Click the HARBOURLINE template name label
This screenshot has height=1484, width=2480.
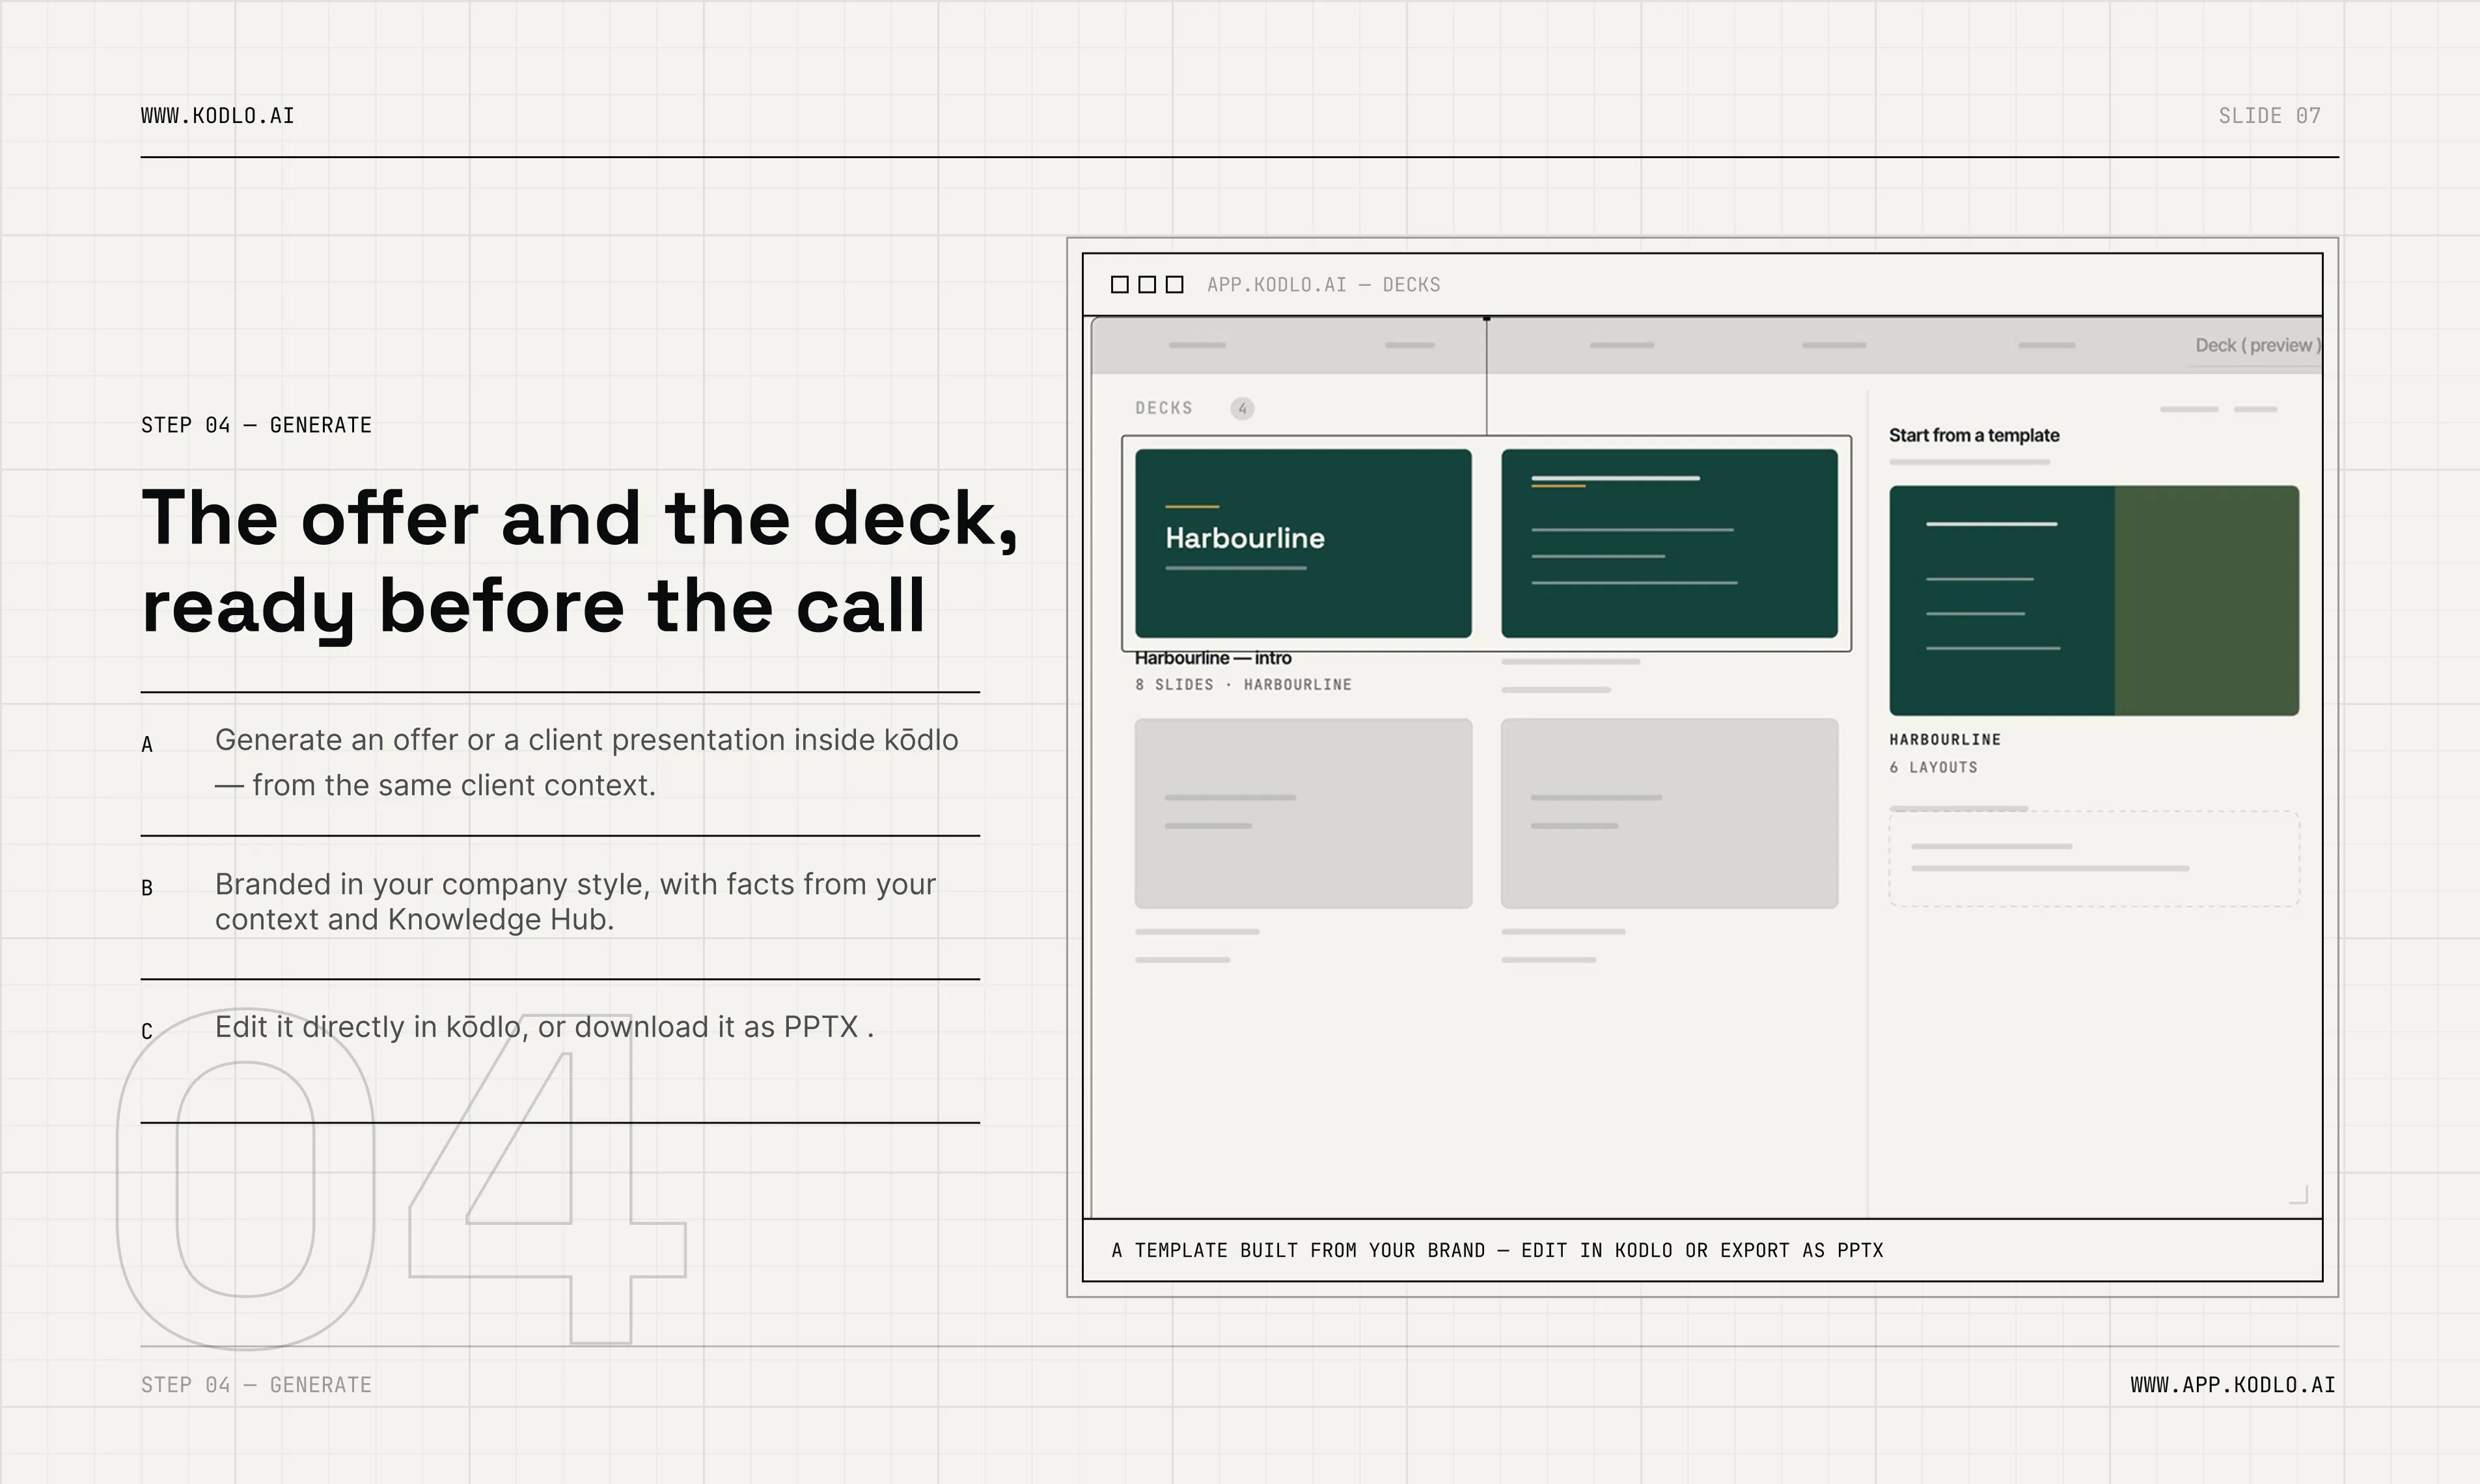pos(1944,739)
